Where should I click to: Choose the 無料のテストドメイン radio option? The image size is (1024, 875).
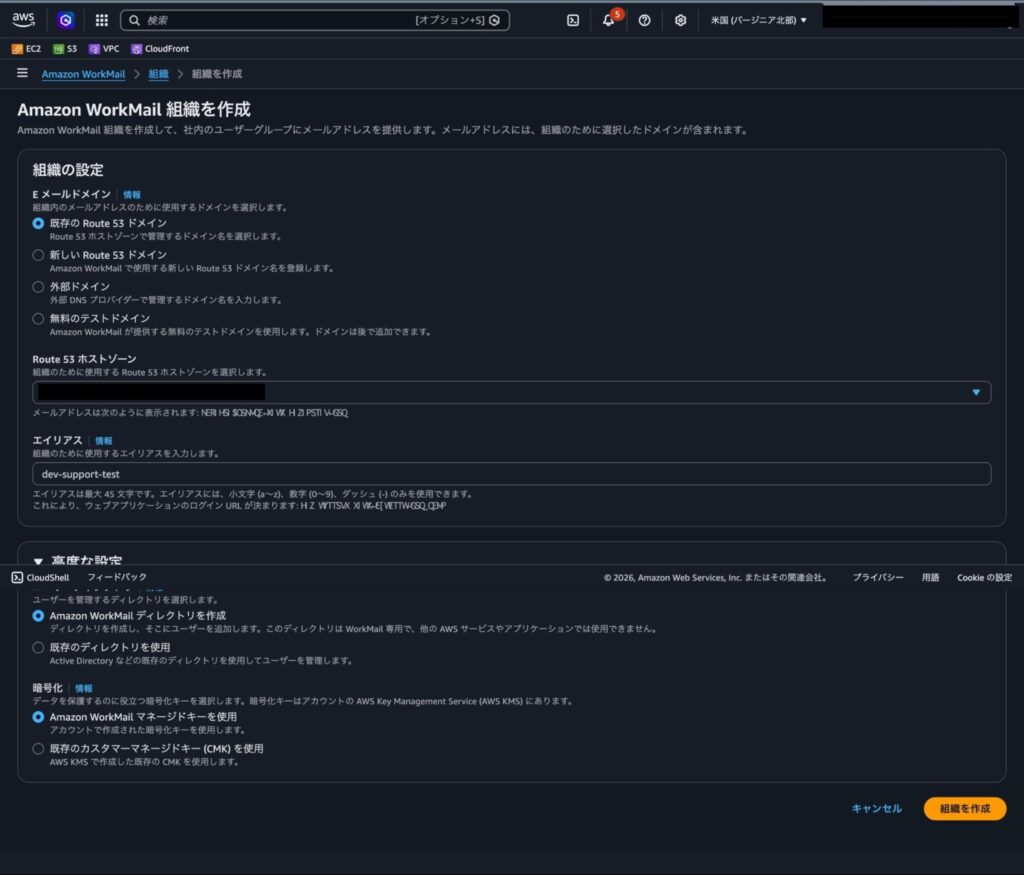(x=38, y=319)
